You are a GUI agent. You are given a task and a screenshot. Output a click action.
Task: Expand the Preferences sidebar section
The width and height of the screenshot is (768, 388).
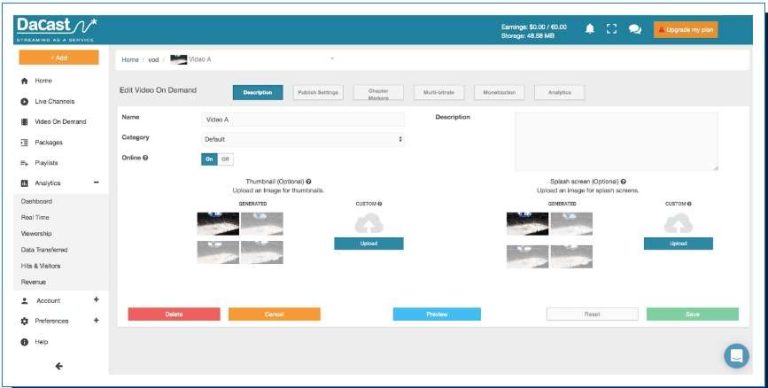(96, 320)
